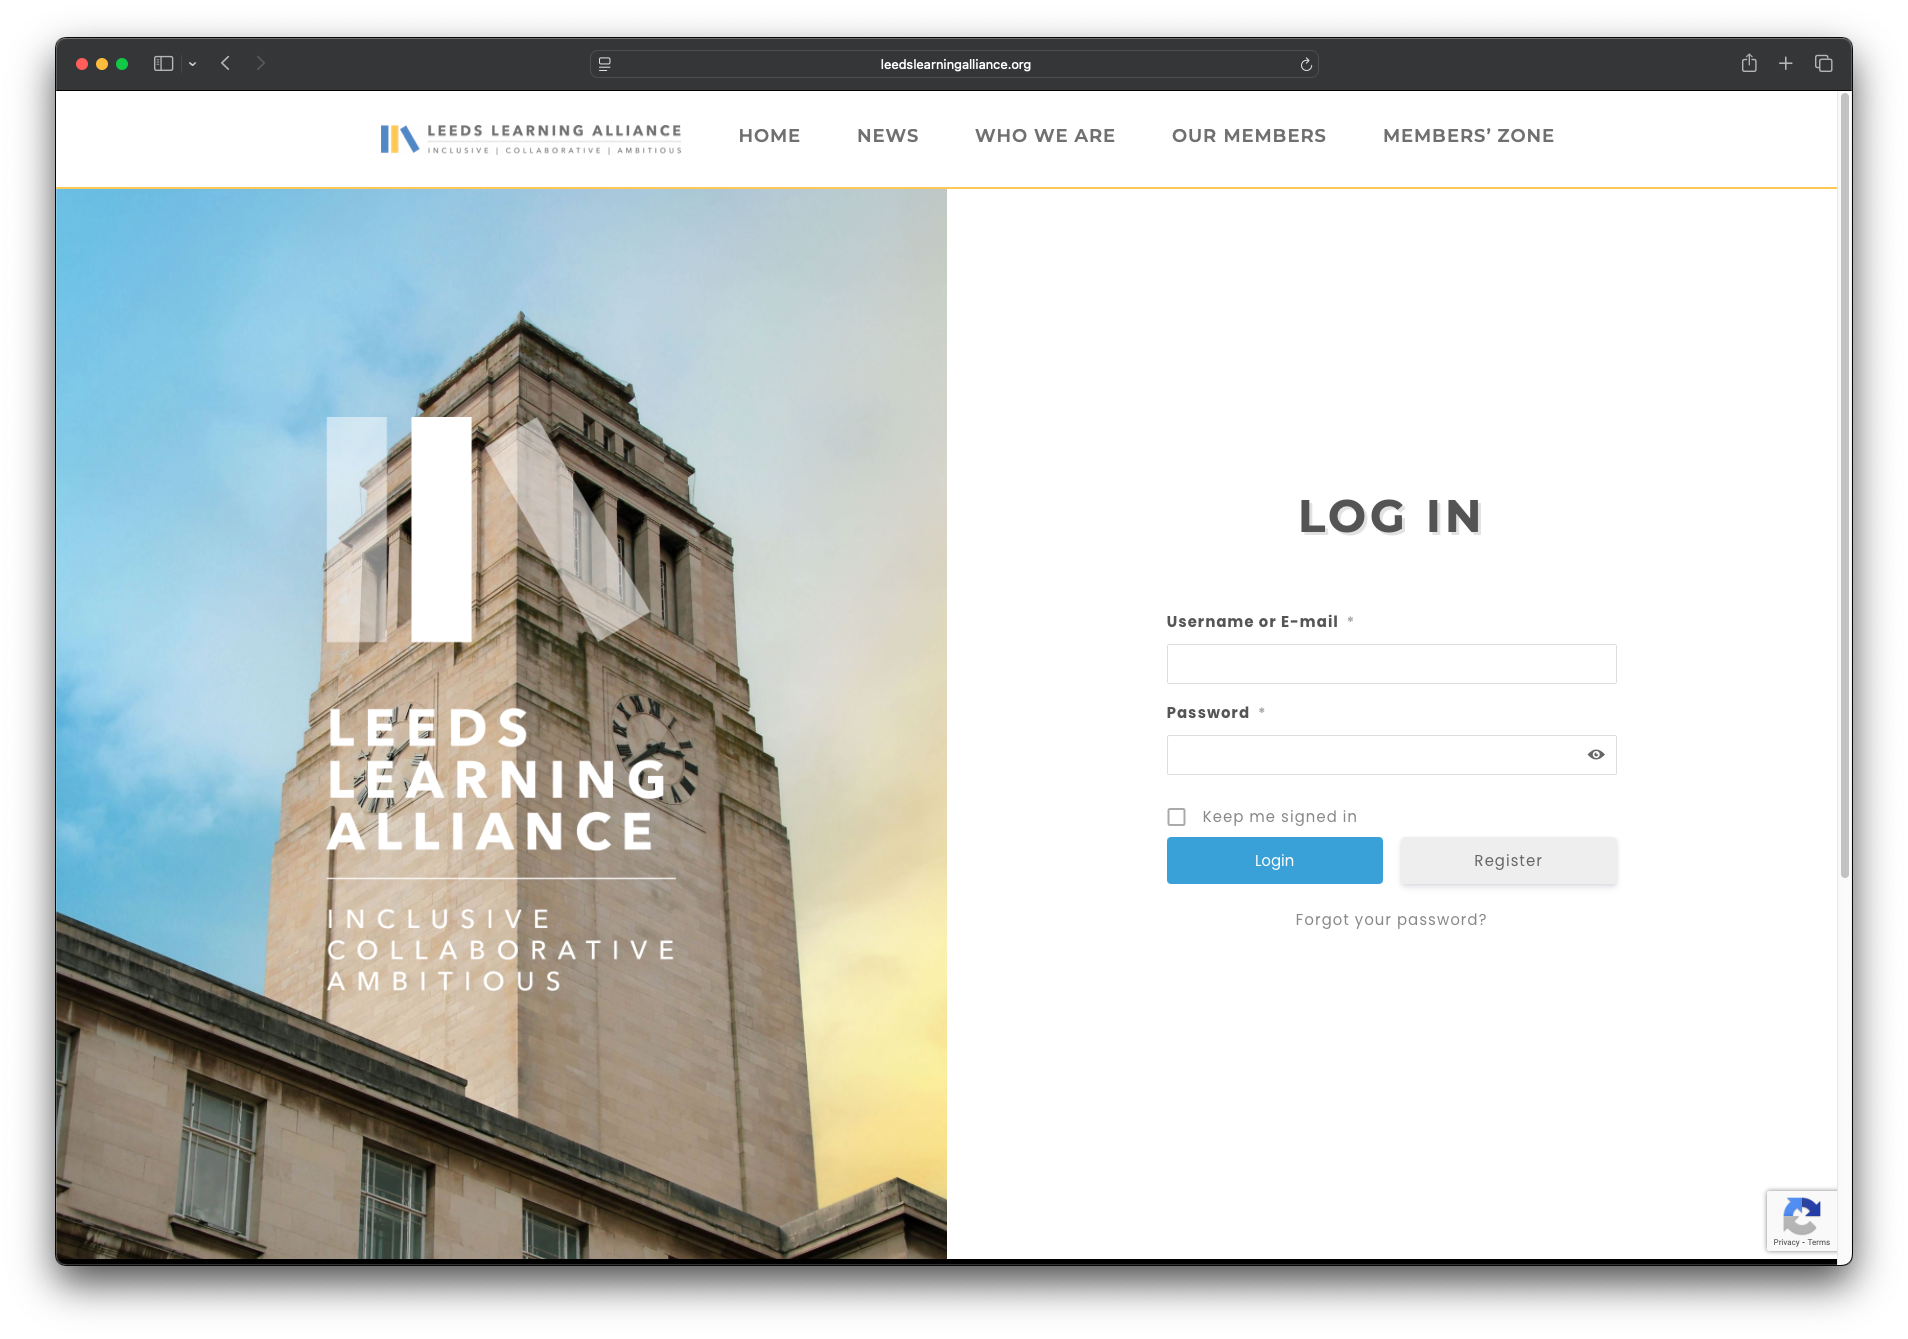Click the page vertical scrollbar
1908x1339 pixels.
coord(1845,487)
